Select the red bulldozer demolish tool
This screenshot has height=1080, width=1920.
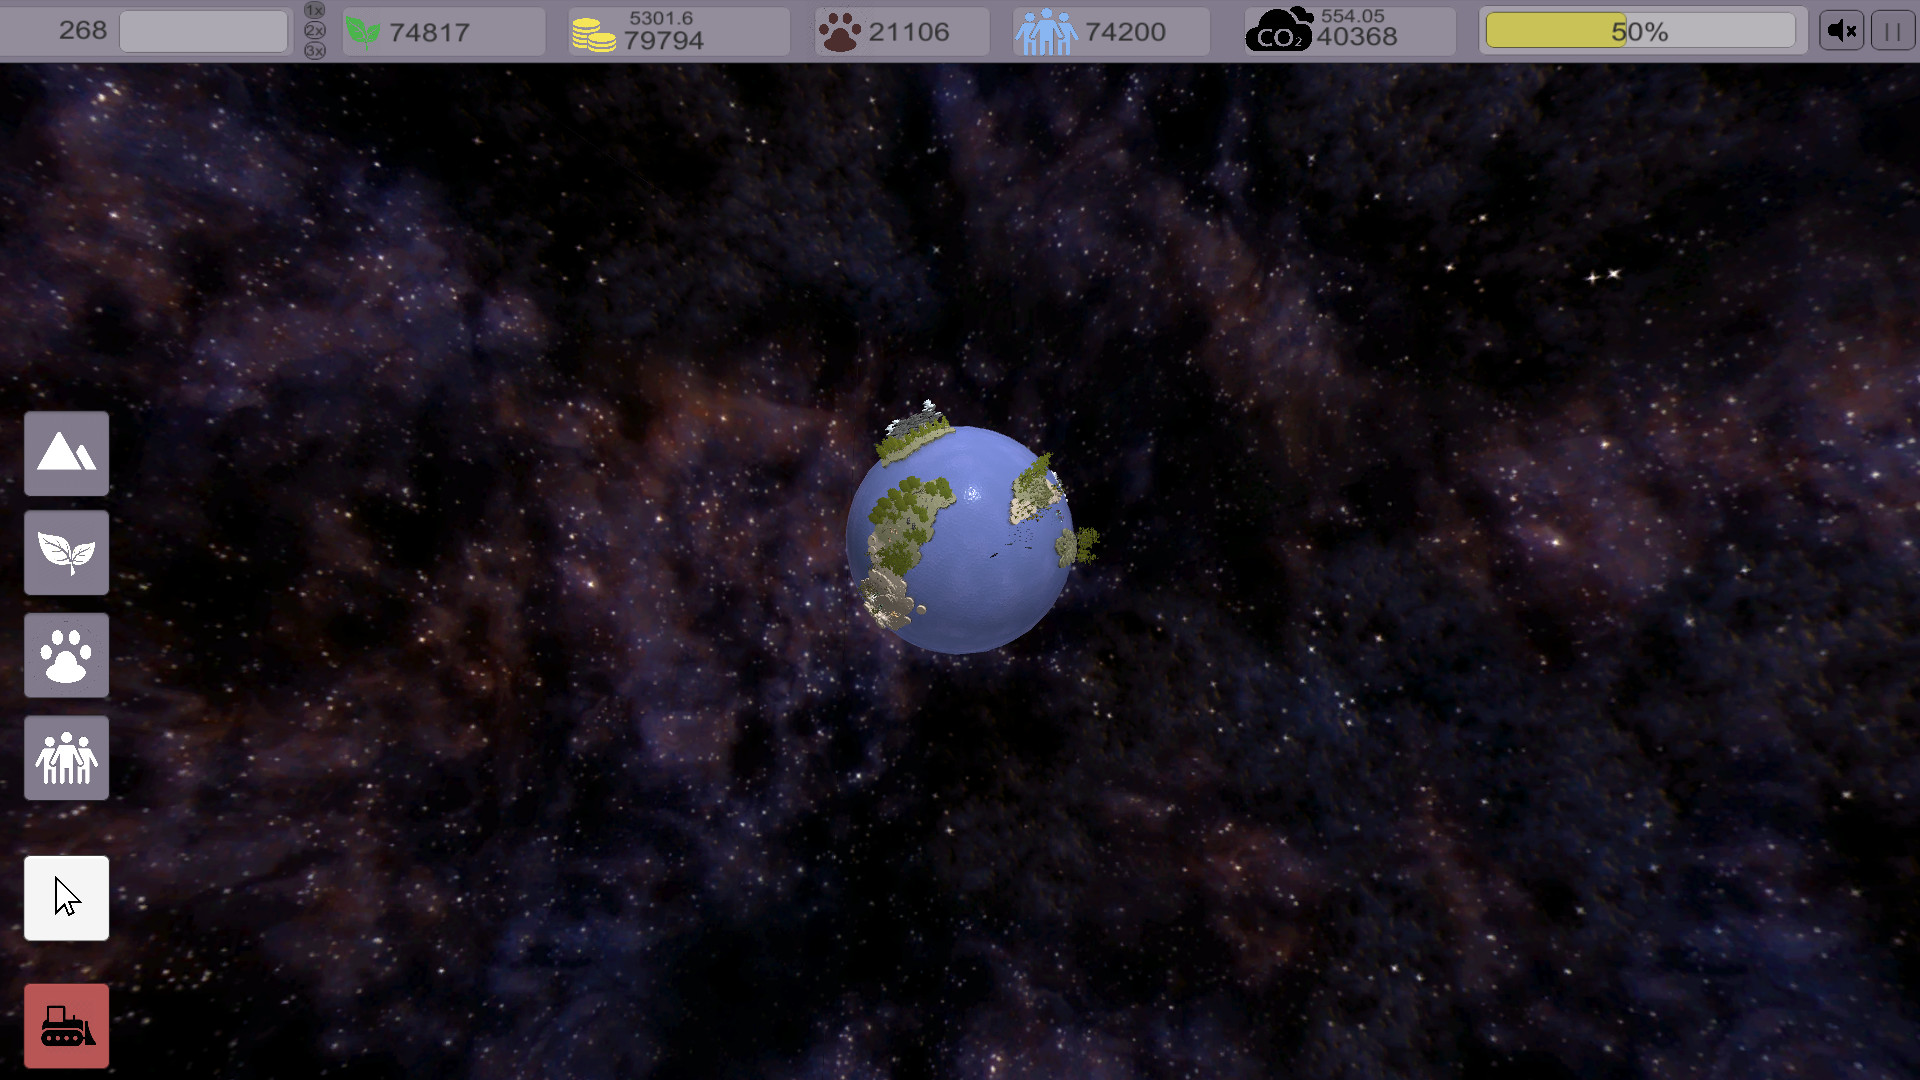66,1025
